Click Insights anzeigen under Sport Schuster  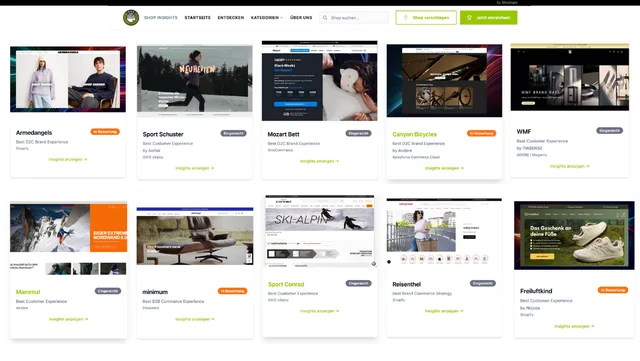(x=195, y=168)
